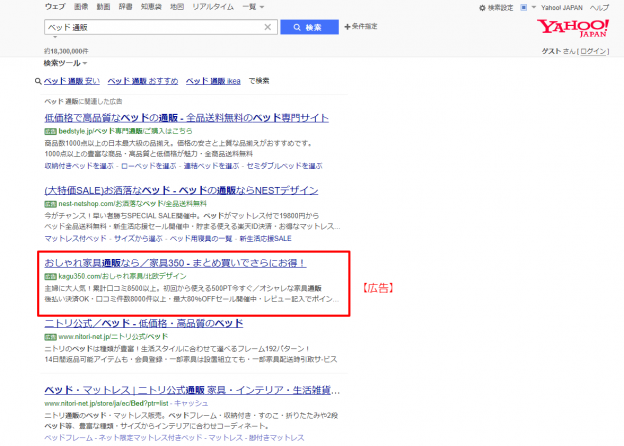Click the 広告 badge beside kagu350.com

click(51, 277)
